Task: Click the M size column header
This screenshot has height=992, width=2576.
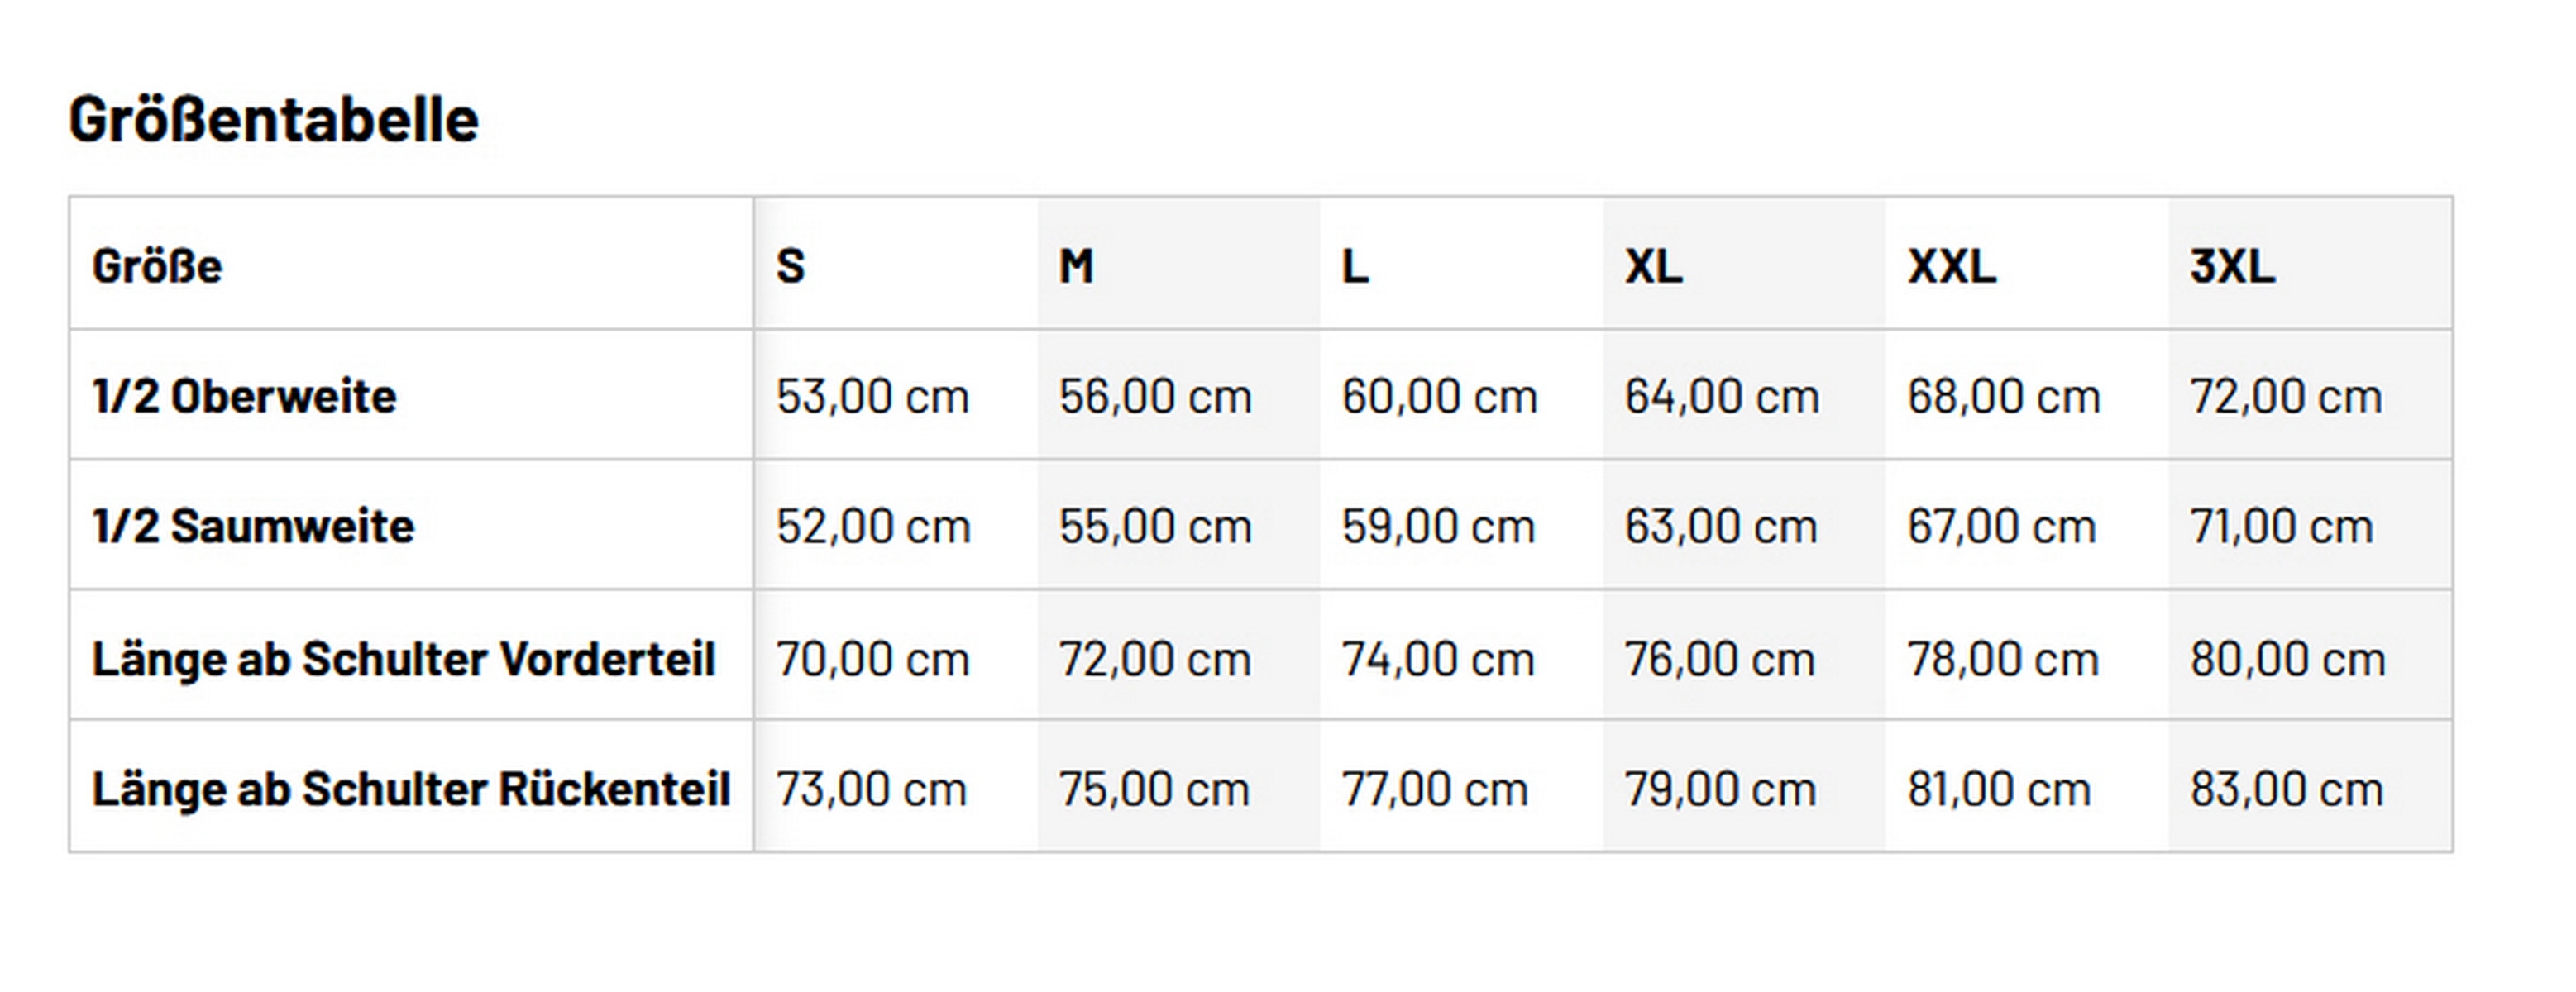Action: tap(1076, 266)
